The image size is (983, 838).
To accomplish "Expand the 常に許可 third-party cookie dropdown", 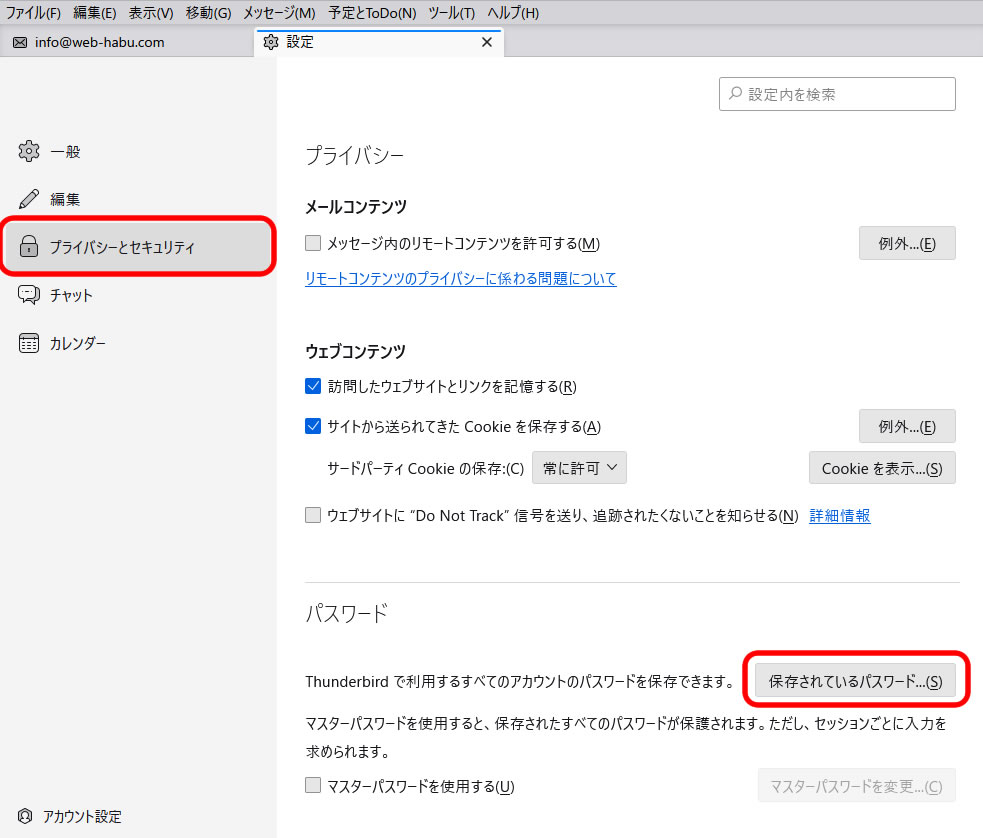I will [x=579, y=467].
